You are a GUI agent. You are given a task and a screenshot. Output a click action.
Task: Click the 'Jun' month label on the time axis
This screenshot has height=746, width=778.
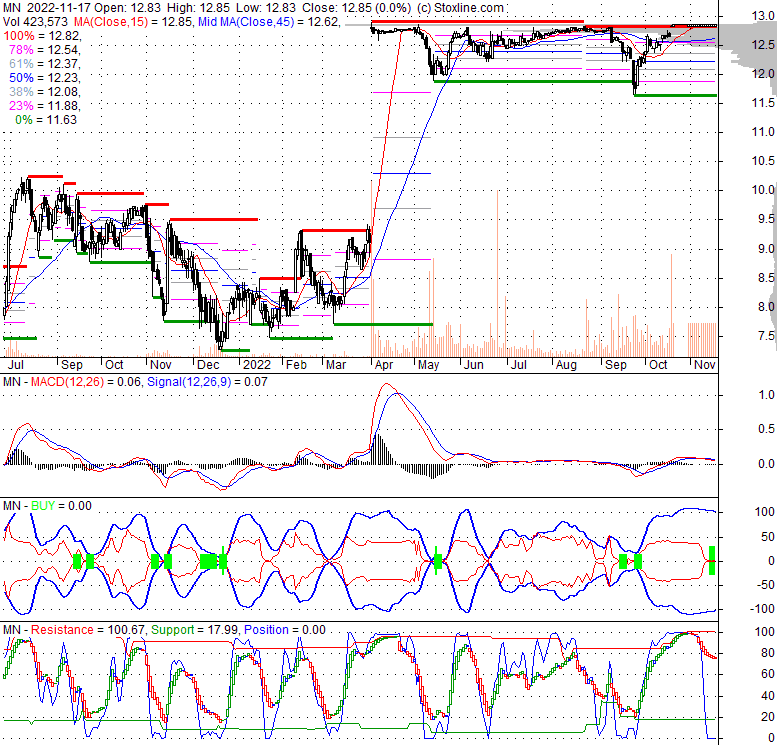pyautogui.click(x=473, y=365)
